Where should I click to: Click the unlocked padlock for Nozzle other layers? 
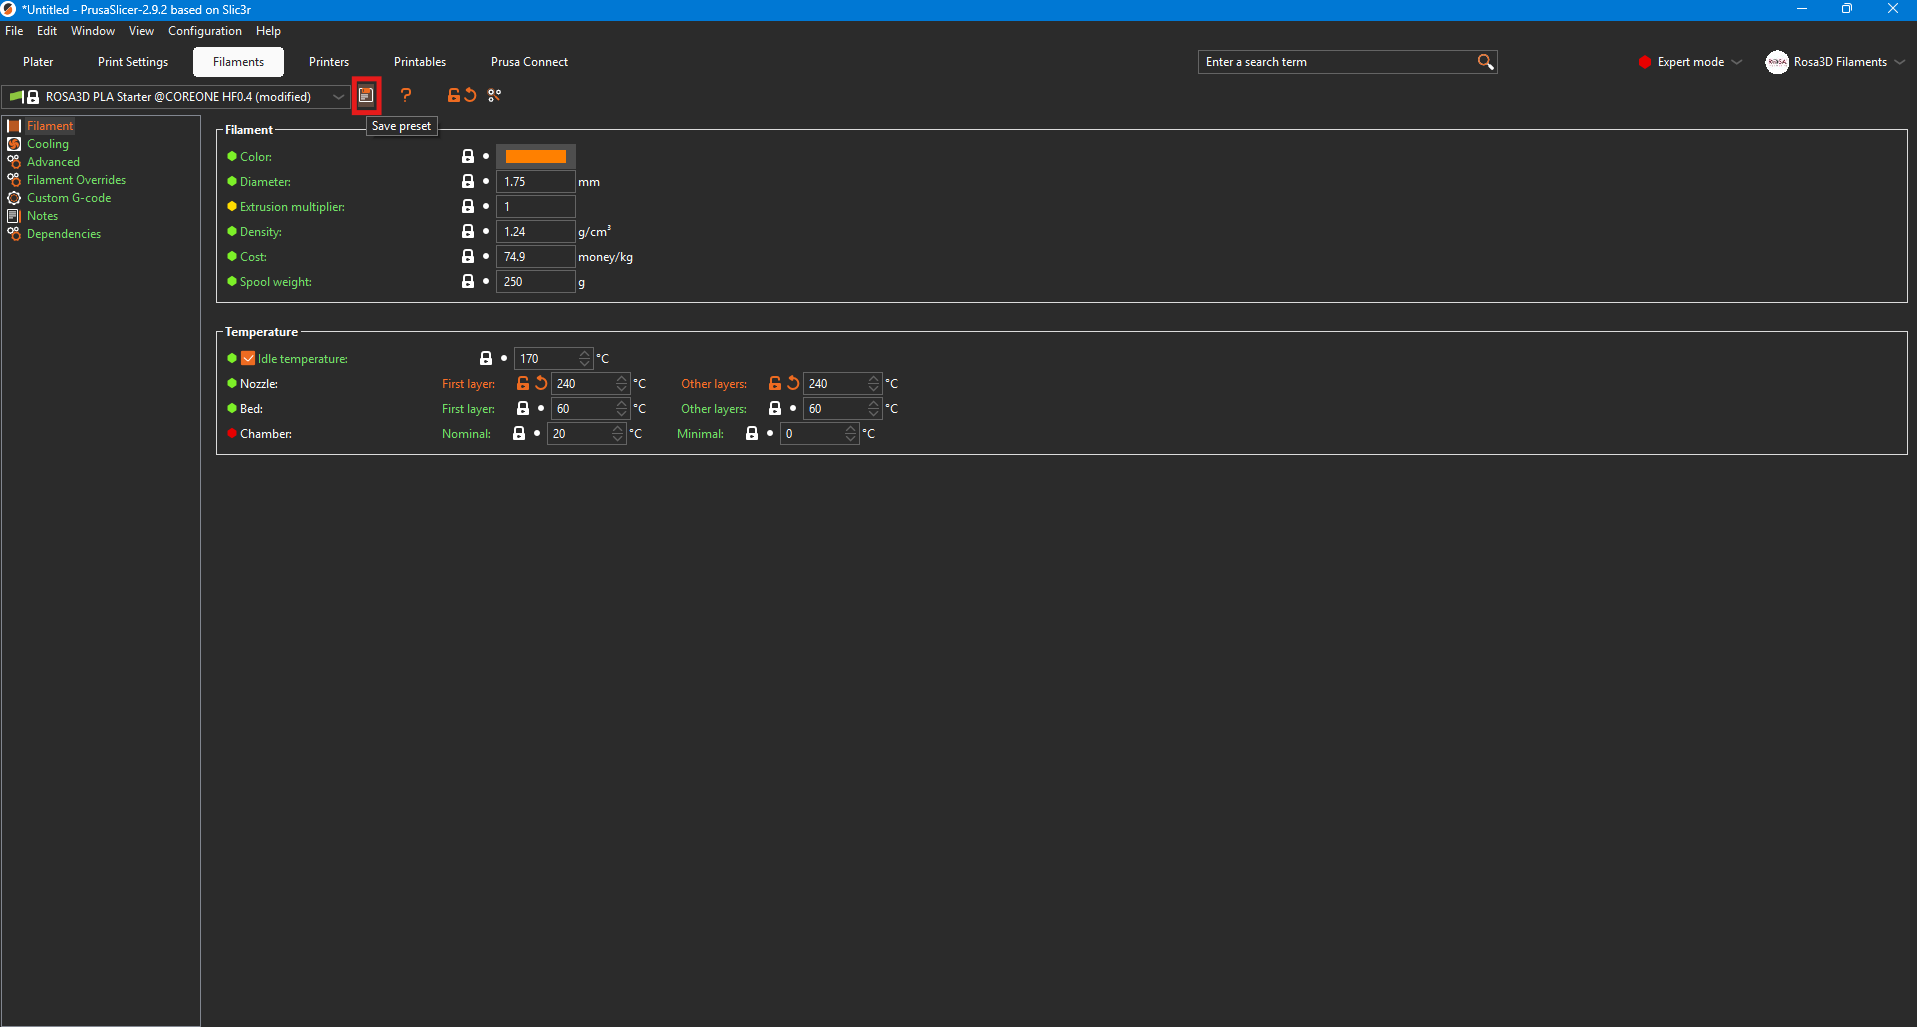(x=774, y=383)
